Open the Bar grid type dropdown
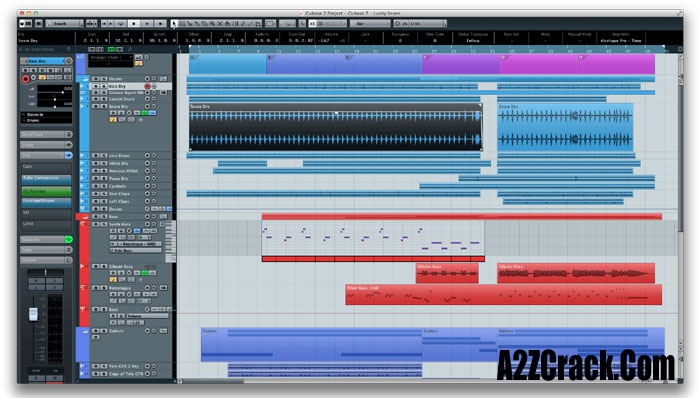 [x=370, y=24]
